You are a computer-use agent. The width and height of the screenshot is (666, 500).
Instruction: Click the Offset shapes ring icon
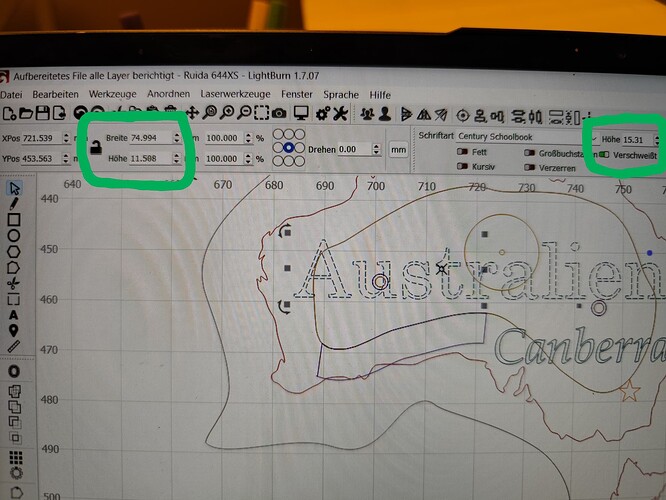pyautogui.click(x=14, y=372)
